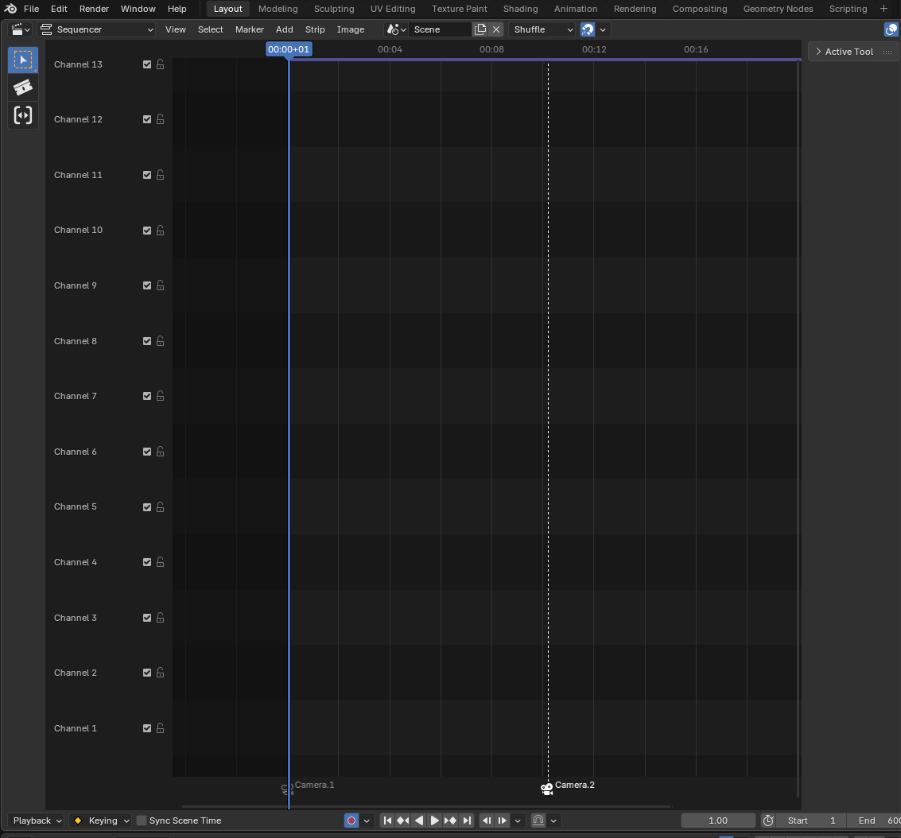Switch to the Animation workspace tab
Viewport: 901px width, 838px height.
[576, 8]
